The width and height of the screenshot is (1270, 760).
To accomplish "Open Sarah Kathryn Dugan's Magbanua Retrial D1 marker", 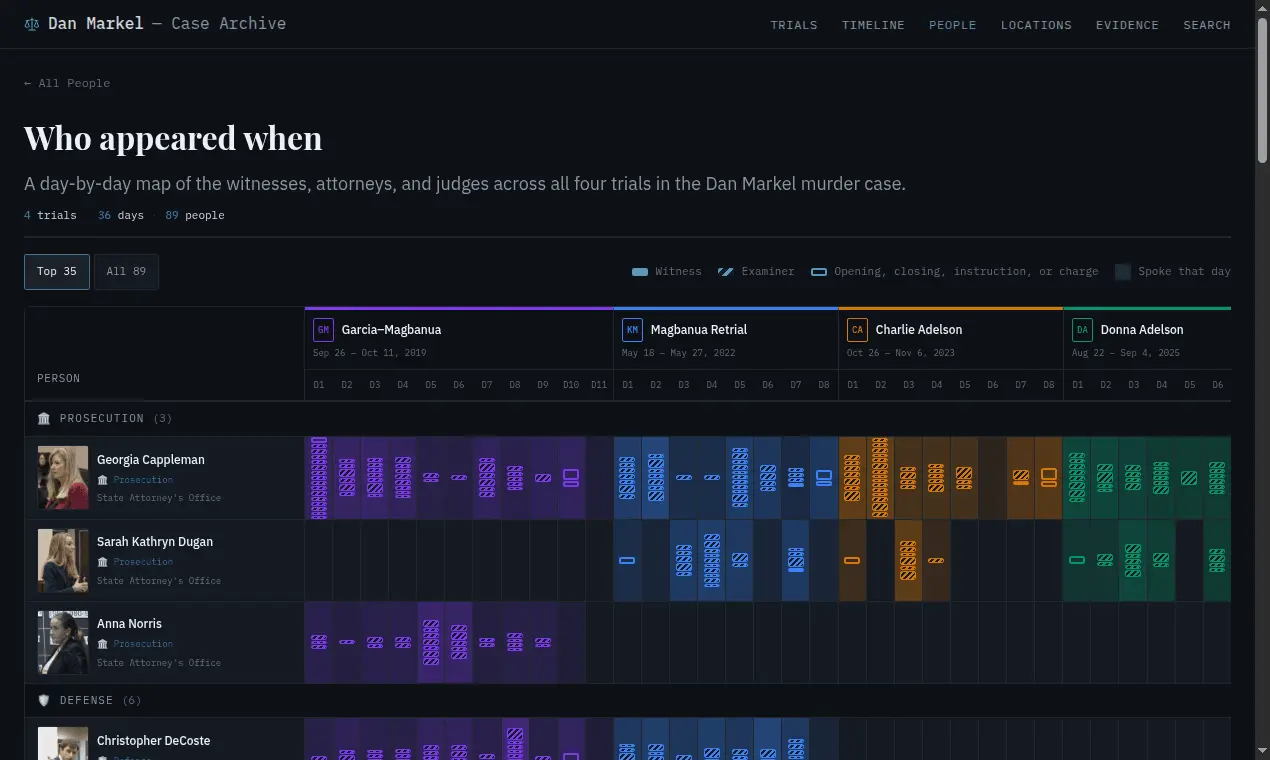I will [x=627, y=560].
